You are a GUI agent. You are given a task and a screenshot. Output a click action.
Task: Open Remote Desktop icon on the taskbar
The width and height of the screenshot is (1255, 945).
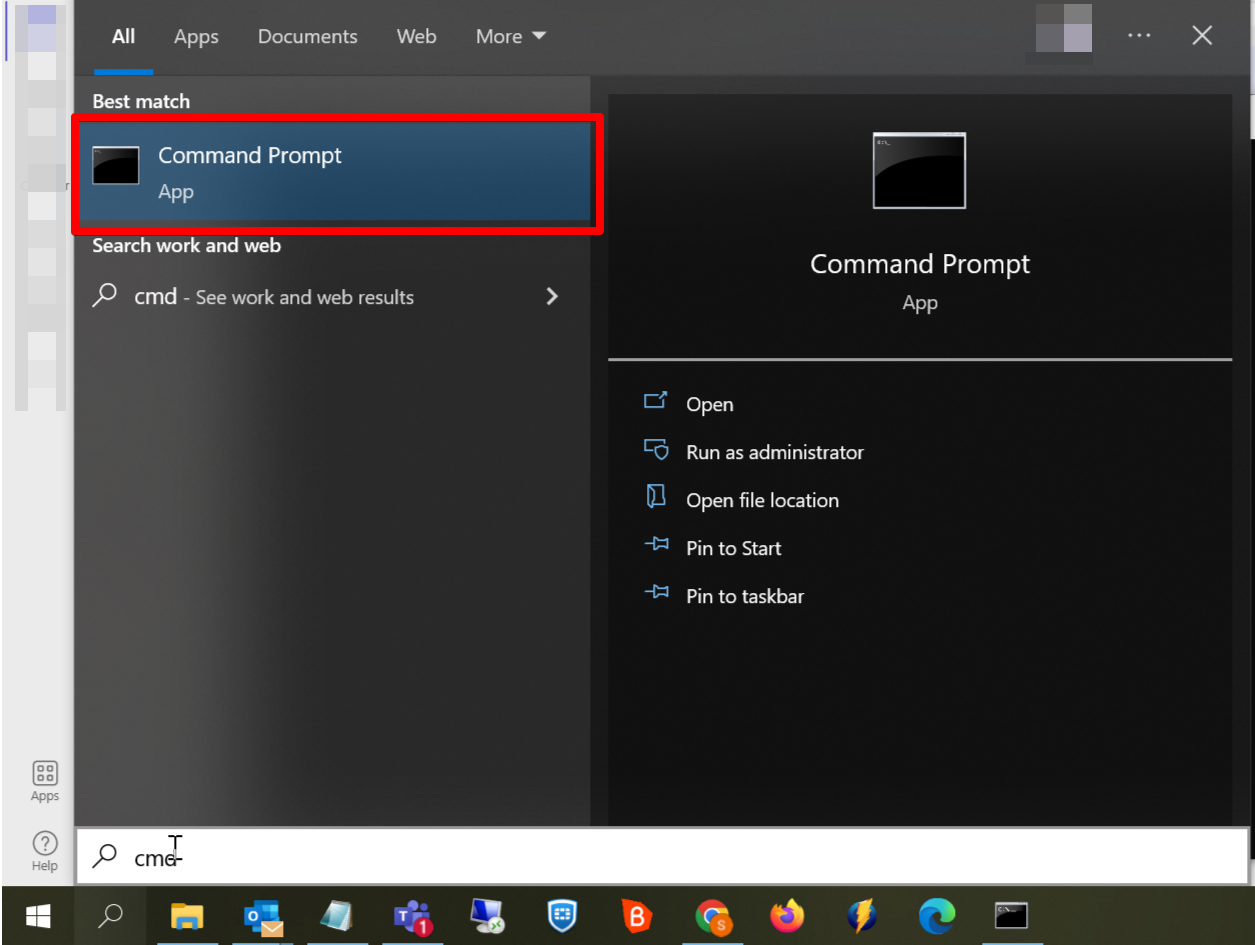pos(487,915)
